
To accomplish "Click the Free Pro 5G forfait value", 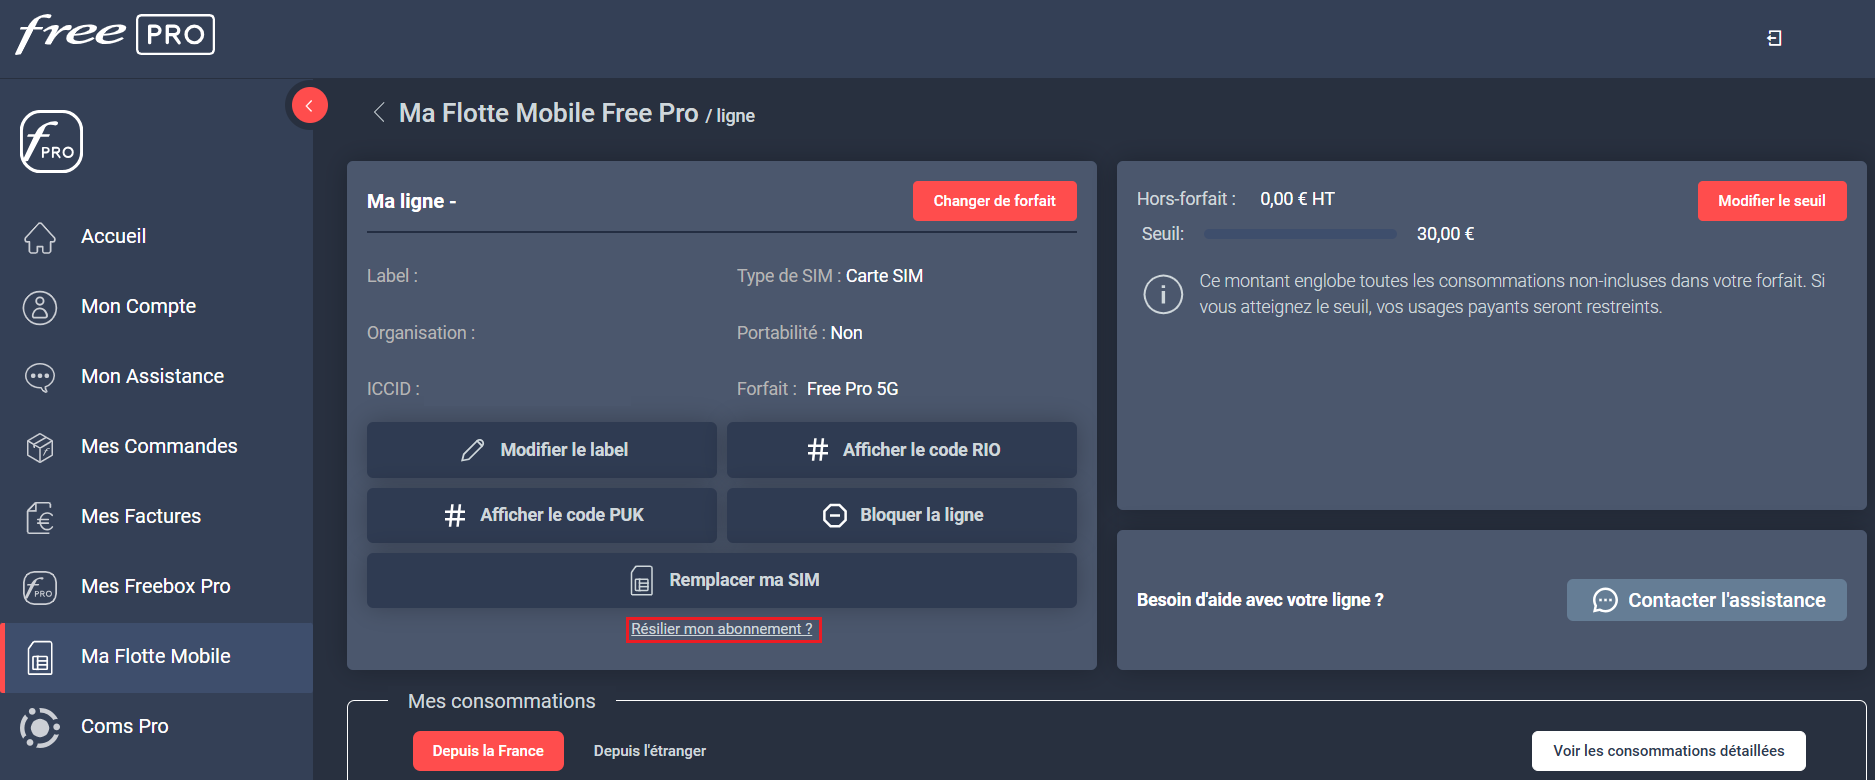I will point(853,389).
